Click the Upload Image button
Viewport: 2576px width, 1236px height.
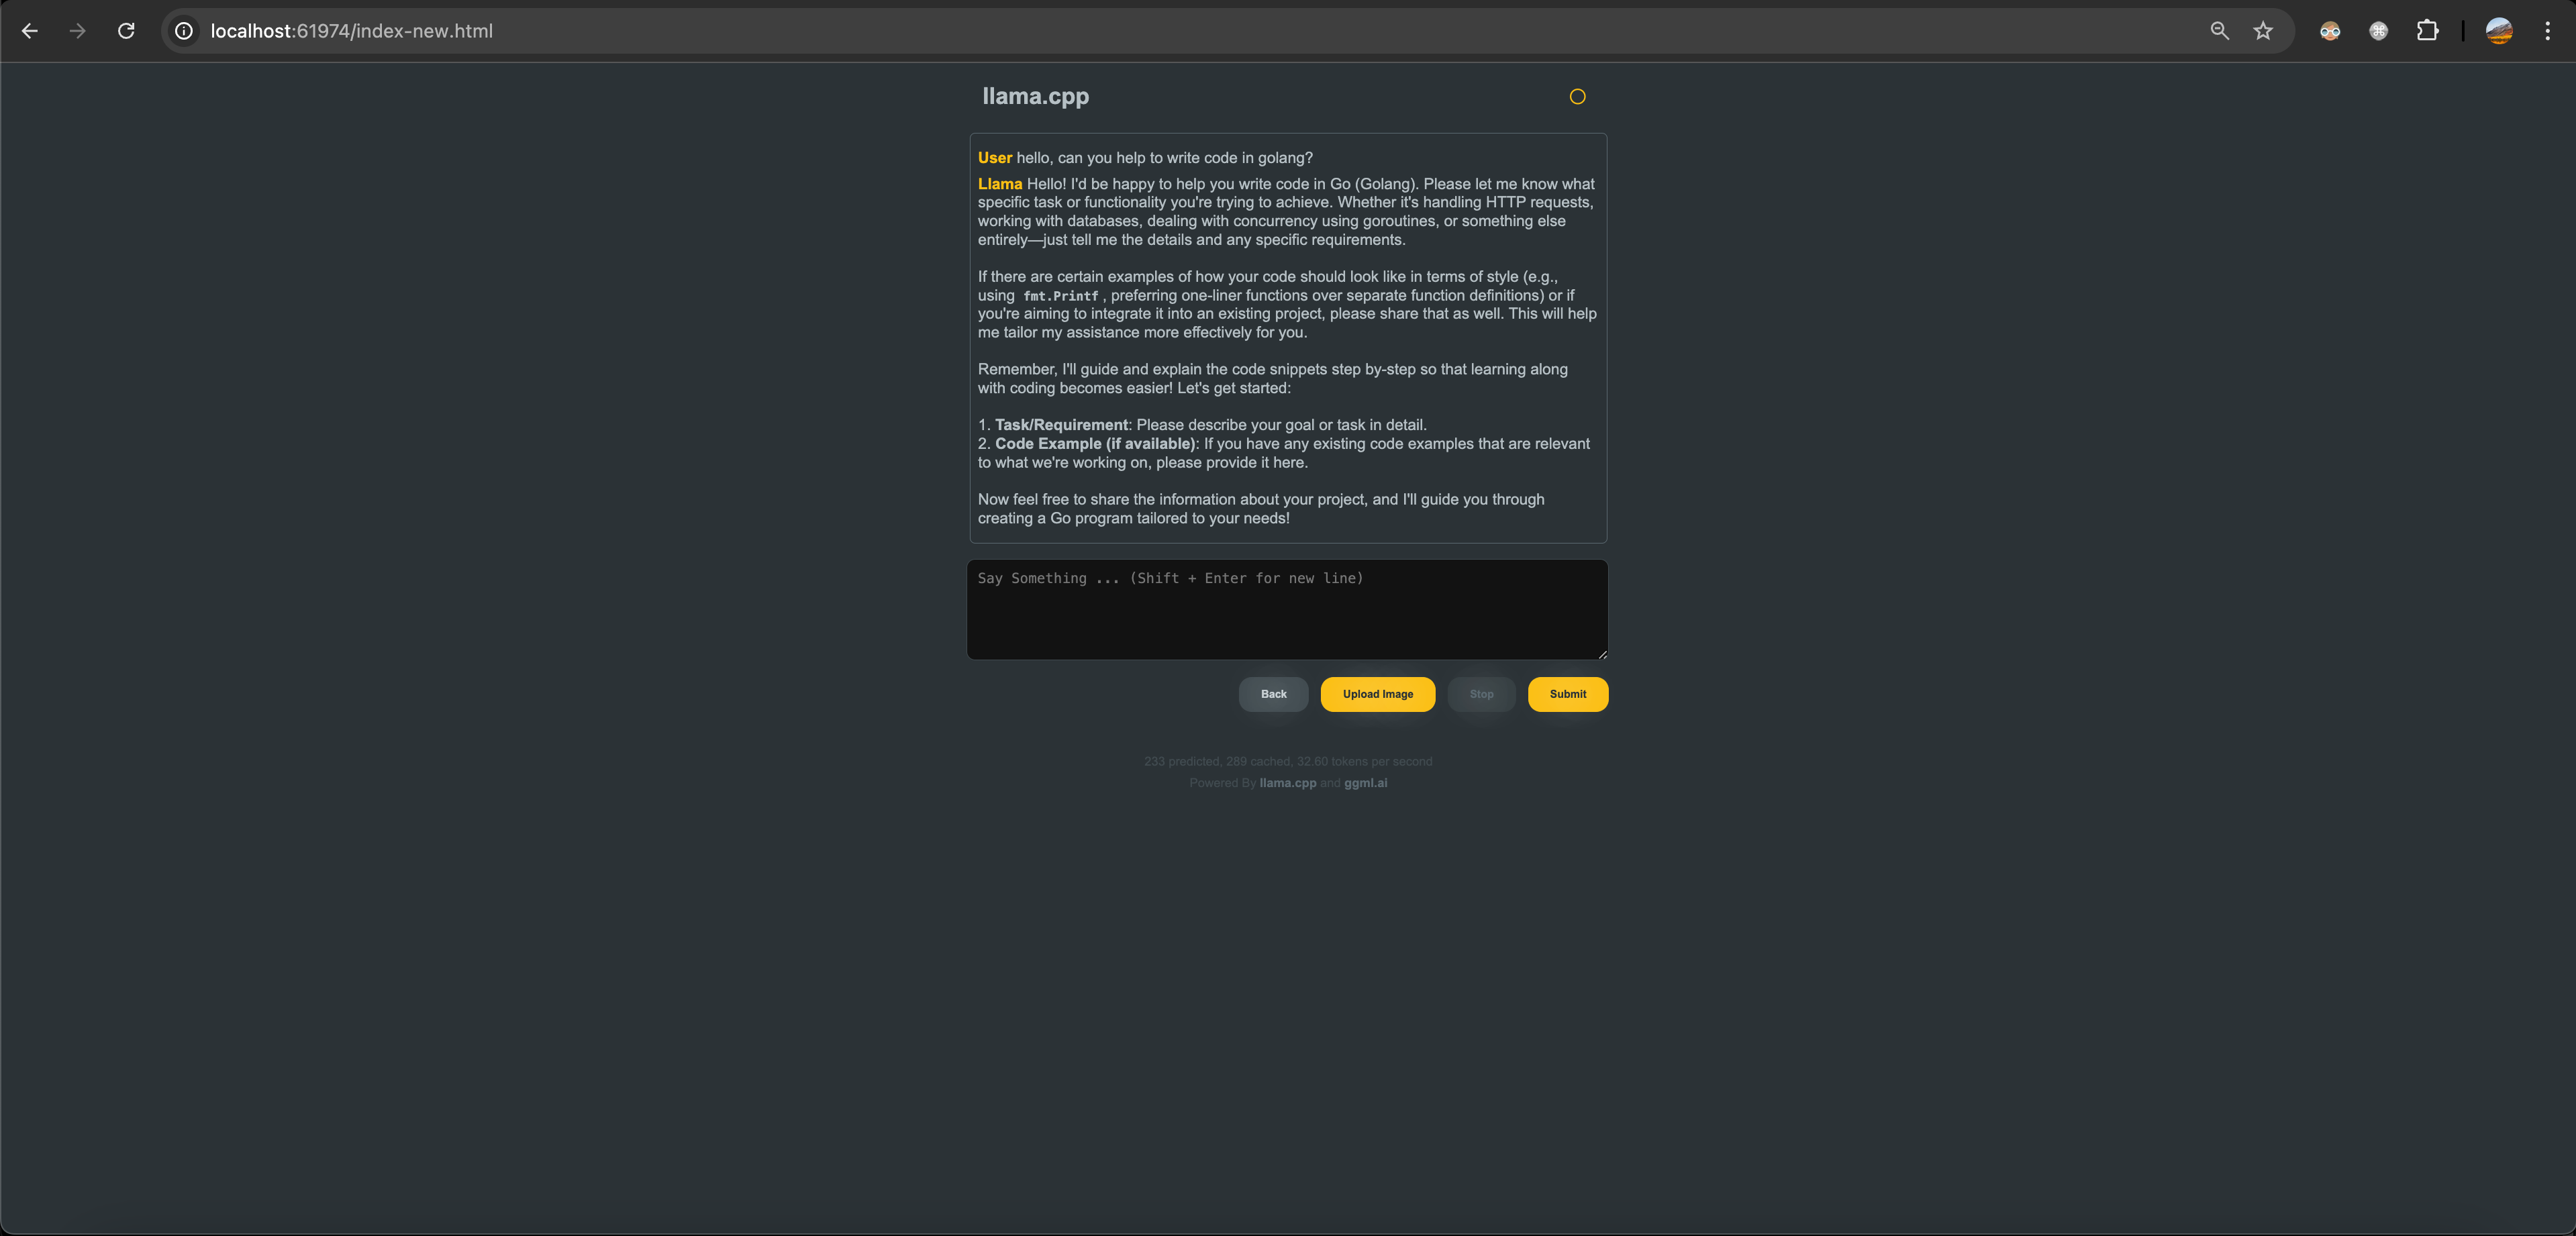[x=1377, y=694]
